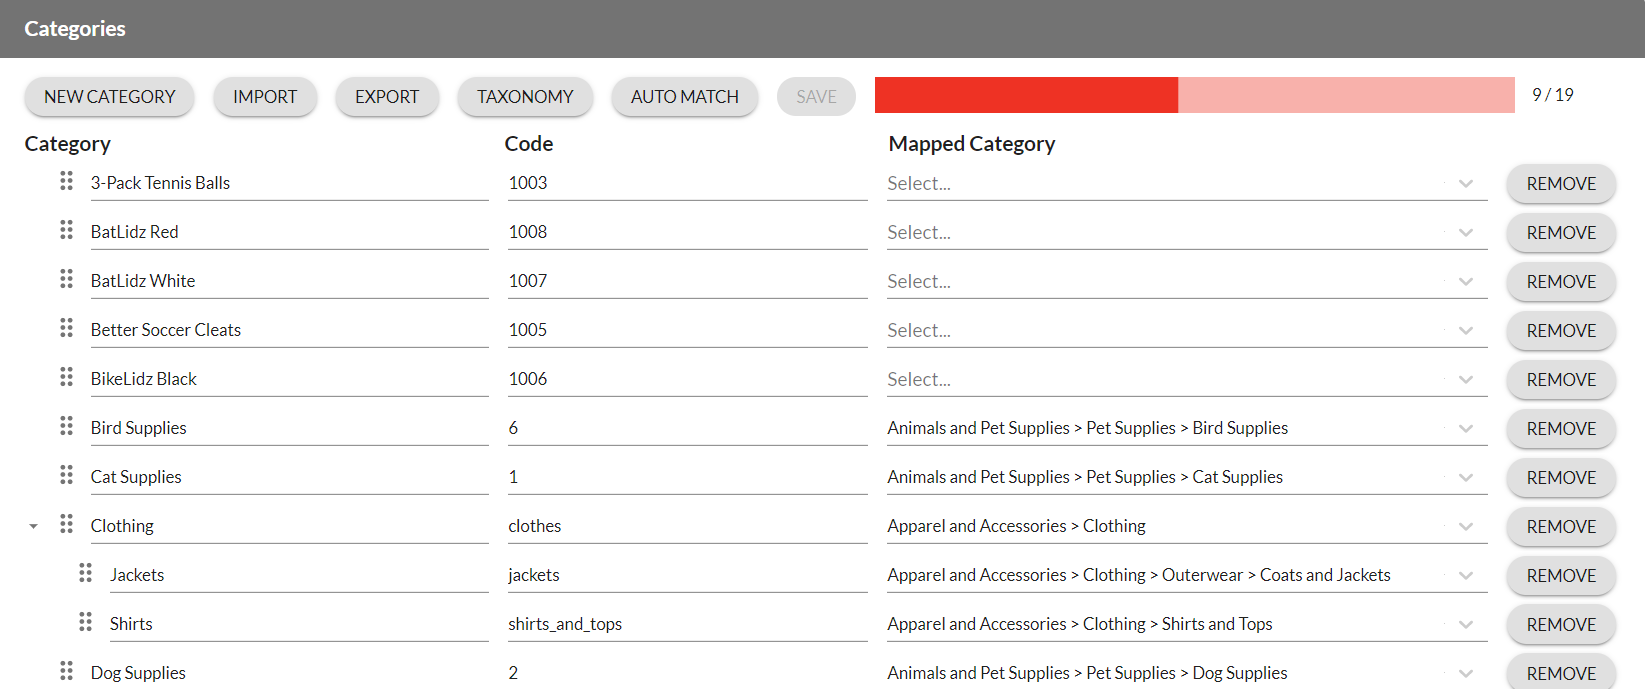This screenshot has width=1645, height=689.
Task: Expand the Jackets mapped category dropdown
Action: (x=1465, y=576)
